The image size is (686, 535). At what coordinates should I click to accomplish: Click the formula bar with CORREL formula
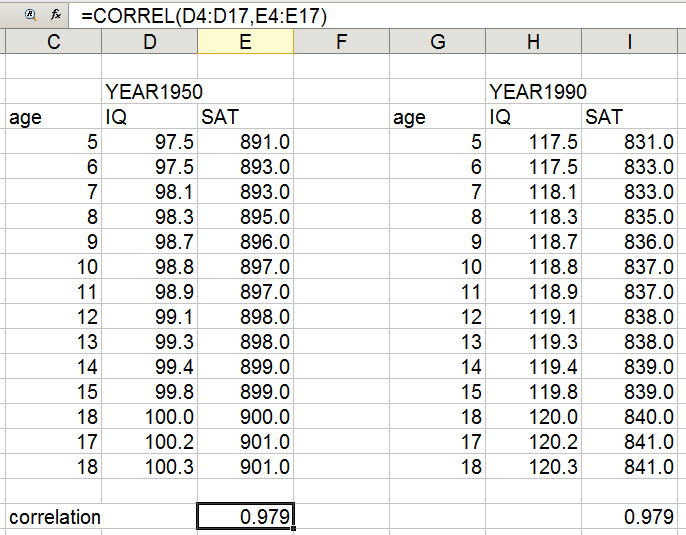pos(376,16)
